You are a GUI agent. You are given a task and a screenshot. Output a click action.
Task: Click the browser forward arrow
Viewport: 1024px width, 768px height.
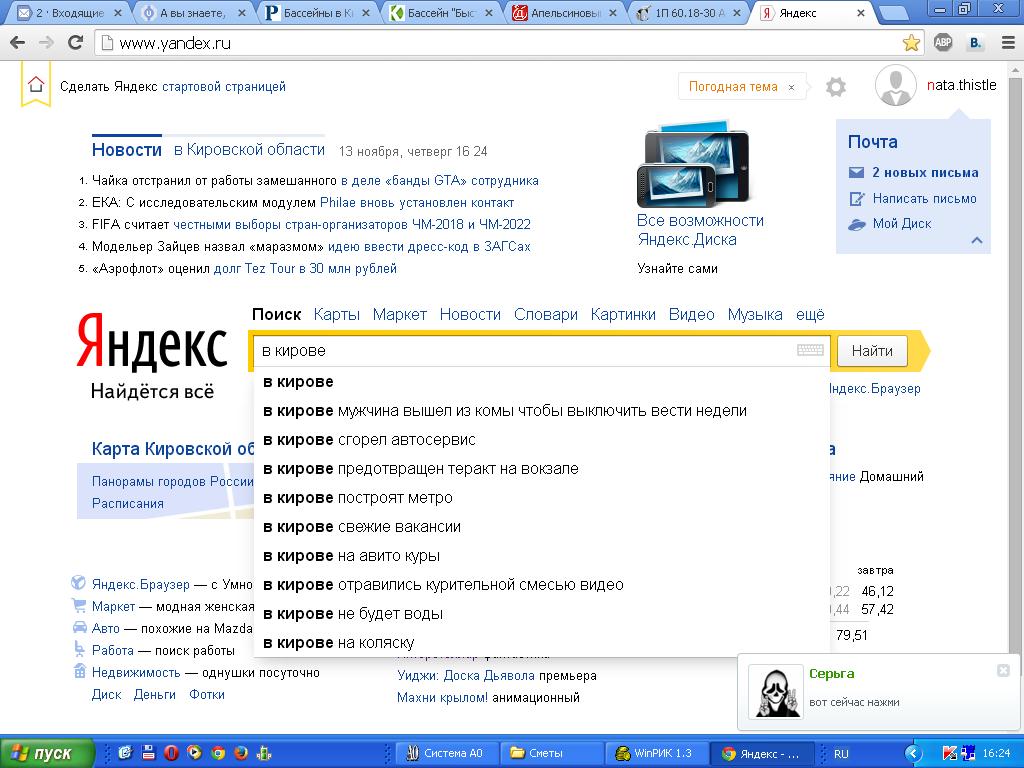46,43
